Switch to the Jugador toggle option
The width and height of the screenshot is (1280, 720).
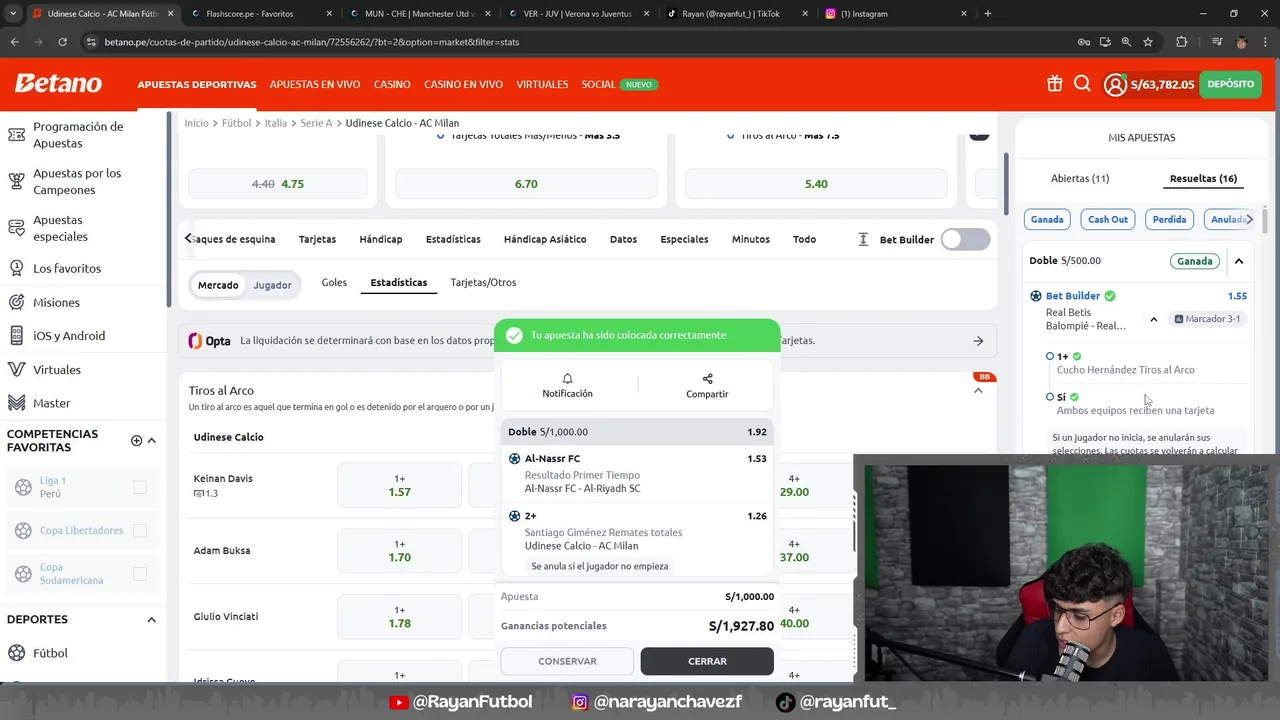pyautogui.click(x=272, y=285)
